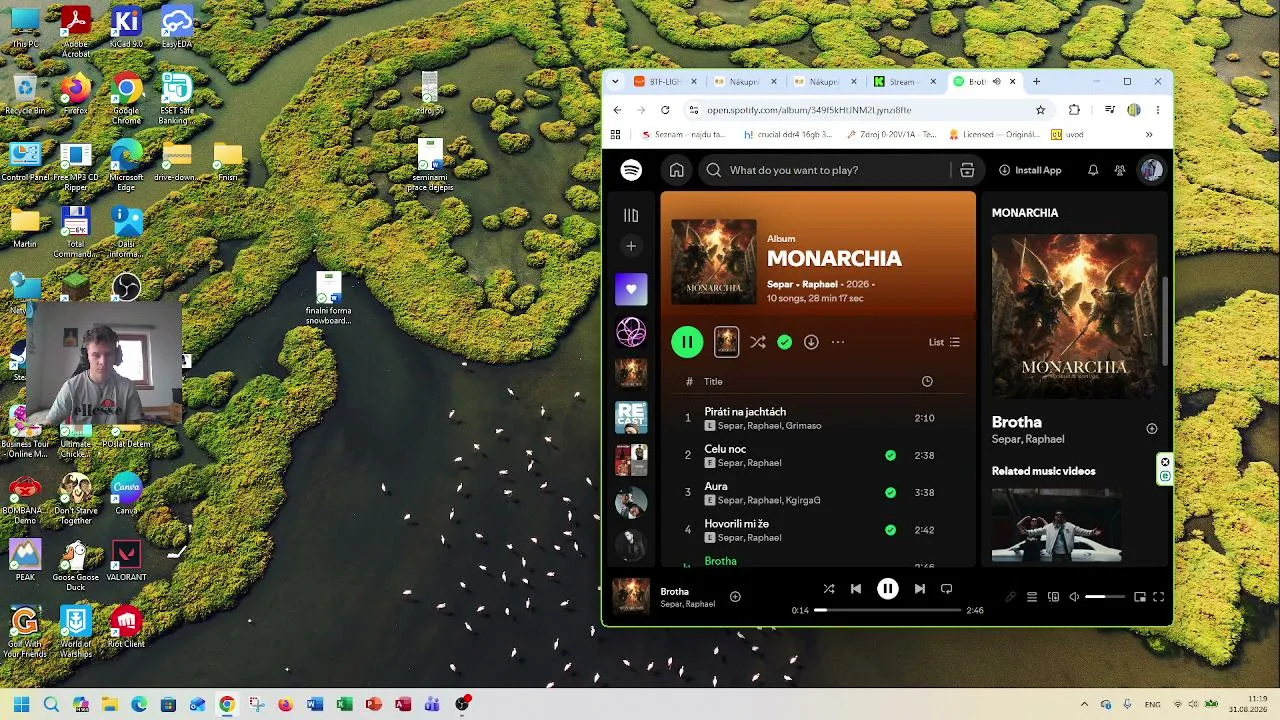Open the Chrome three-dot menu

1158,110
